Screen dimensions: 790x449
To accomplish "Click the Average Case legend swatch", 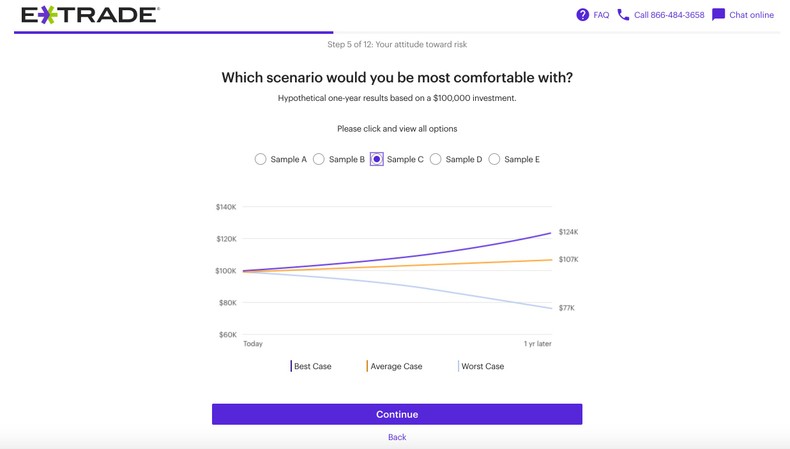I will [x=367, y=366].
